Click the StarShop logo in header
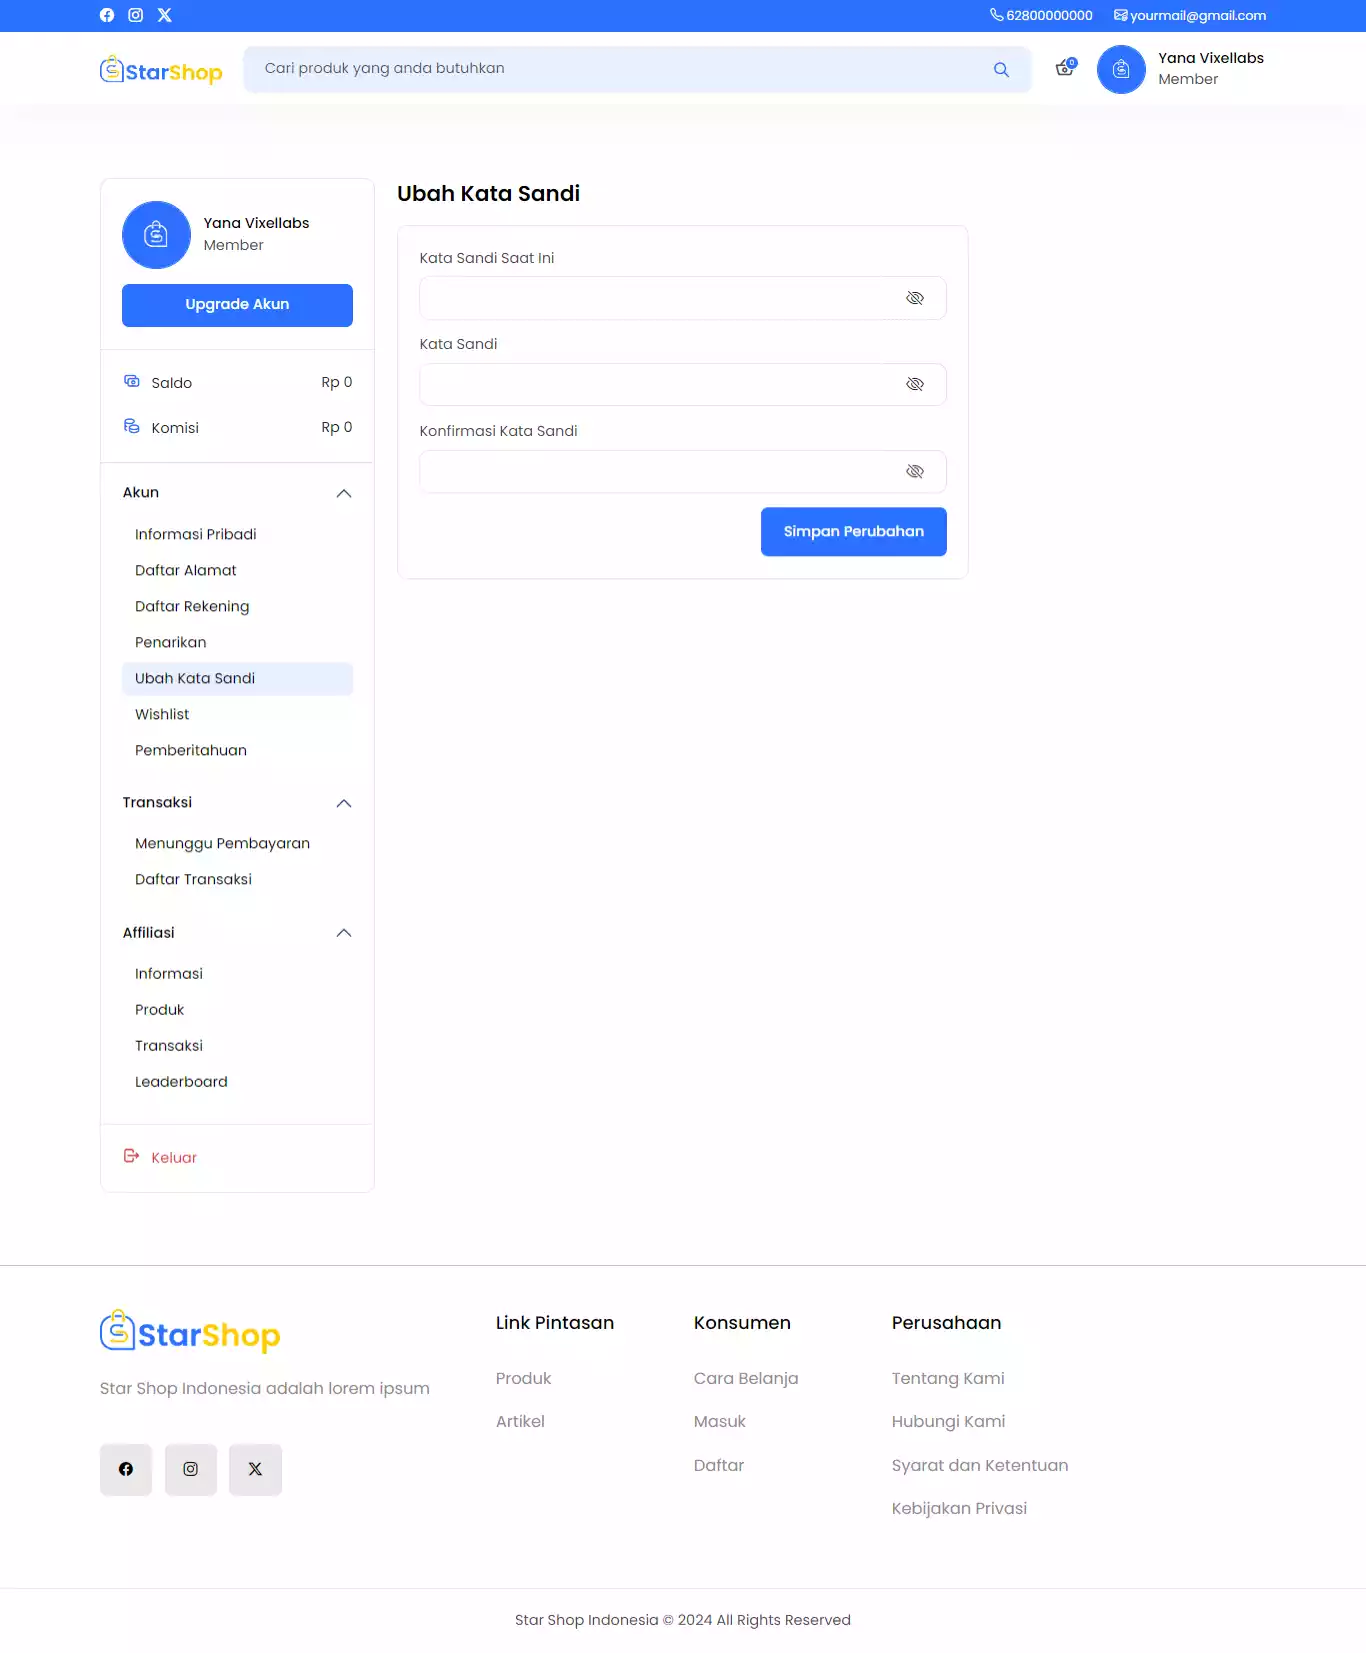The image size is (1366, 1653). tap(161, 70)
